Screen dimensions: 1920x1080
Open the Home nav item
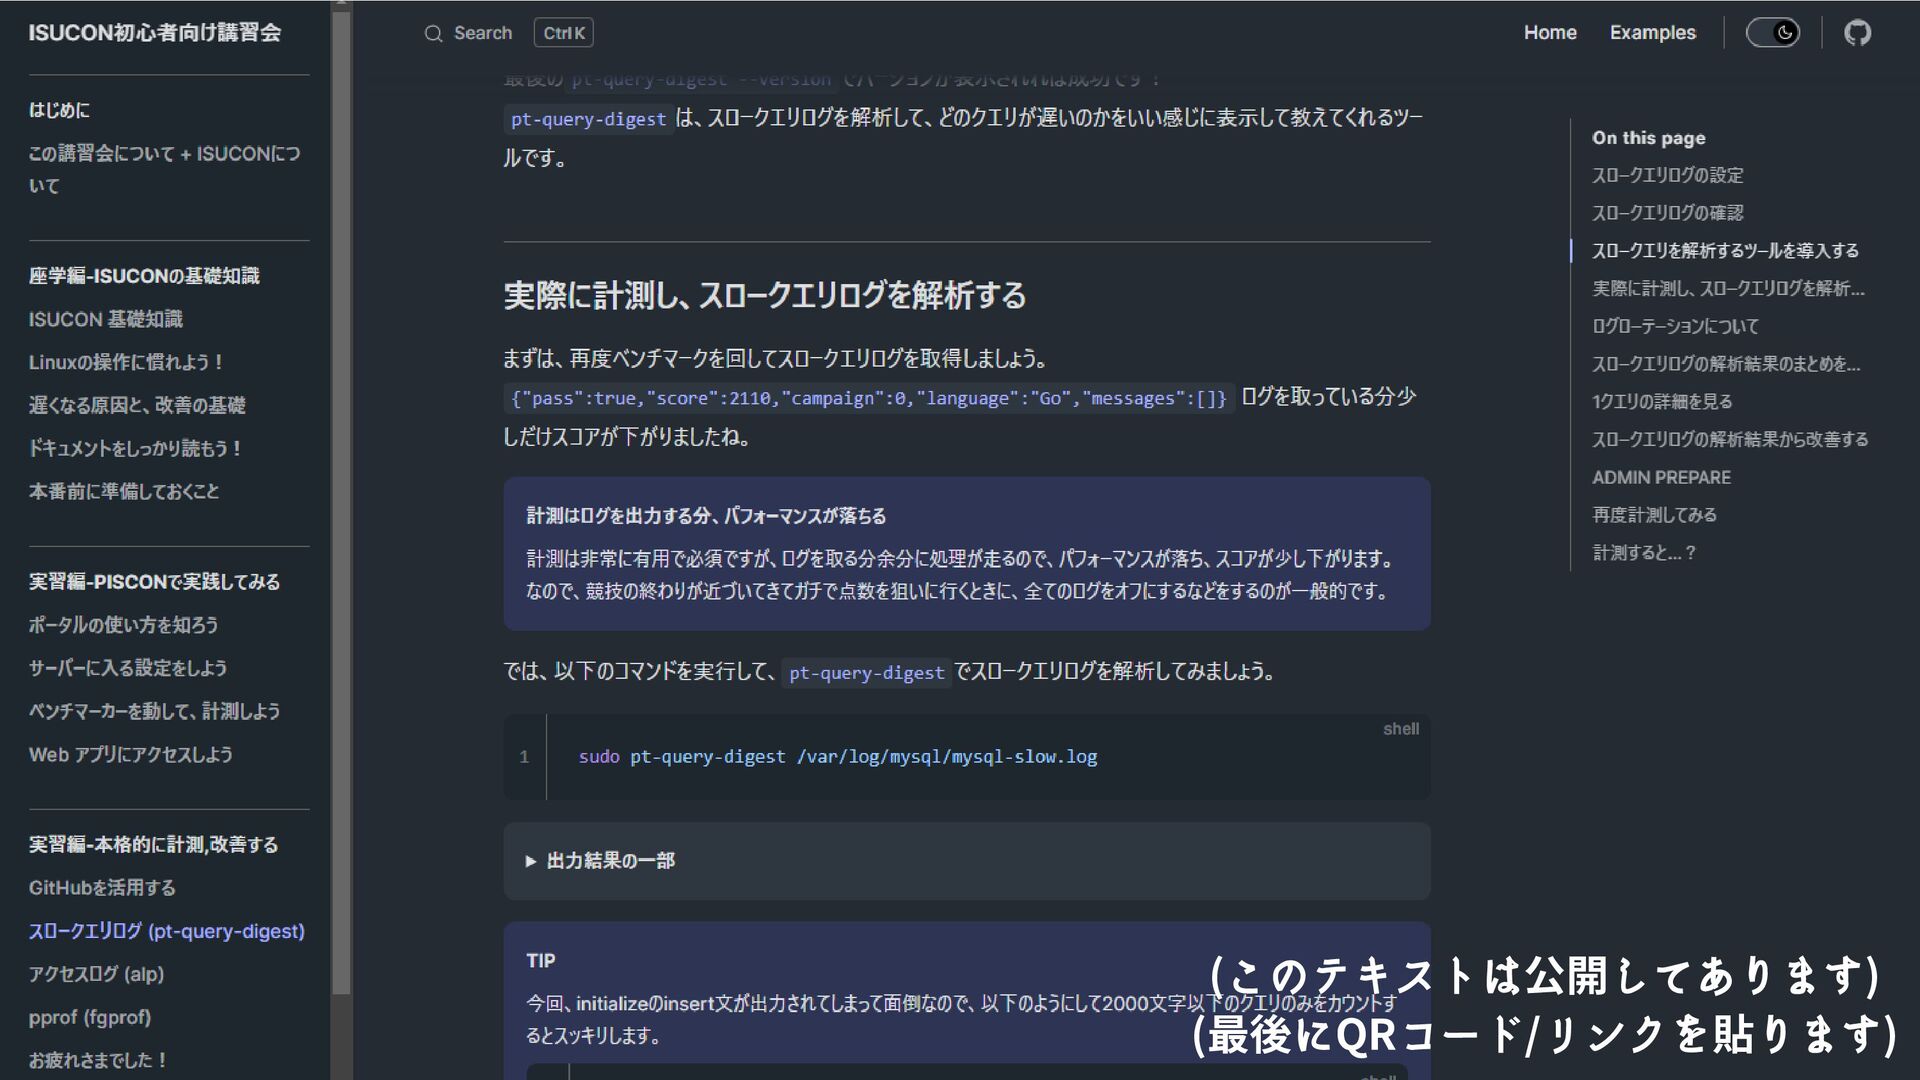[1550, 33]
